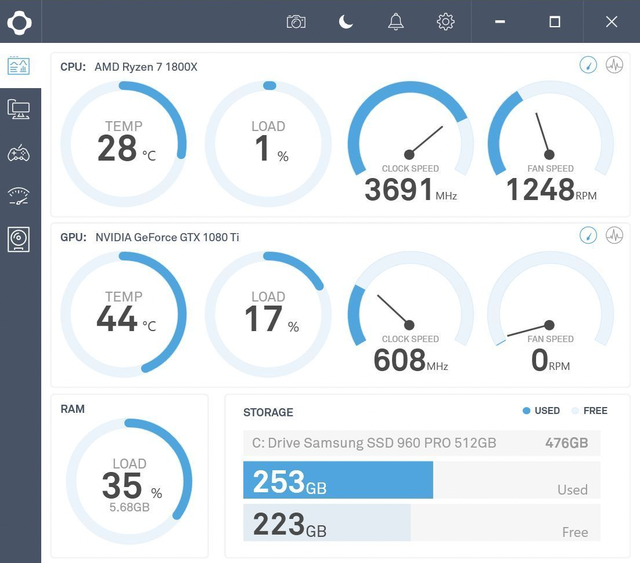Click the GPU temperature dial
The height and width of the screenshot is (563, 640).
[124, 312]
